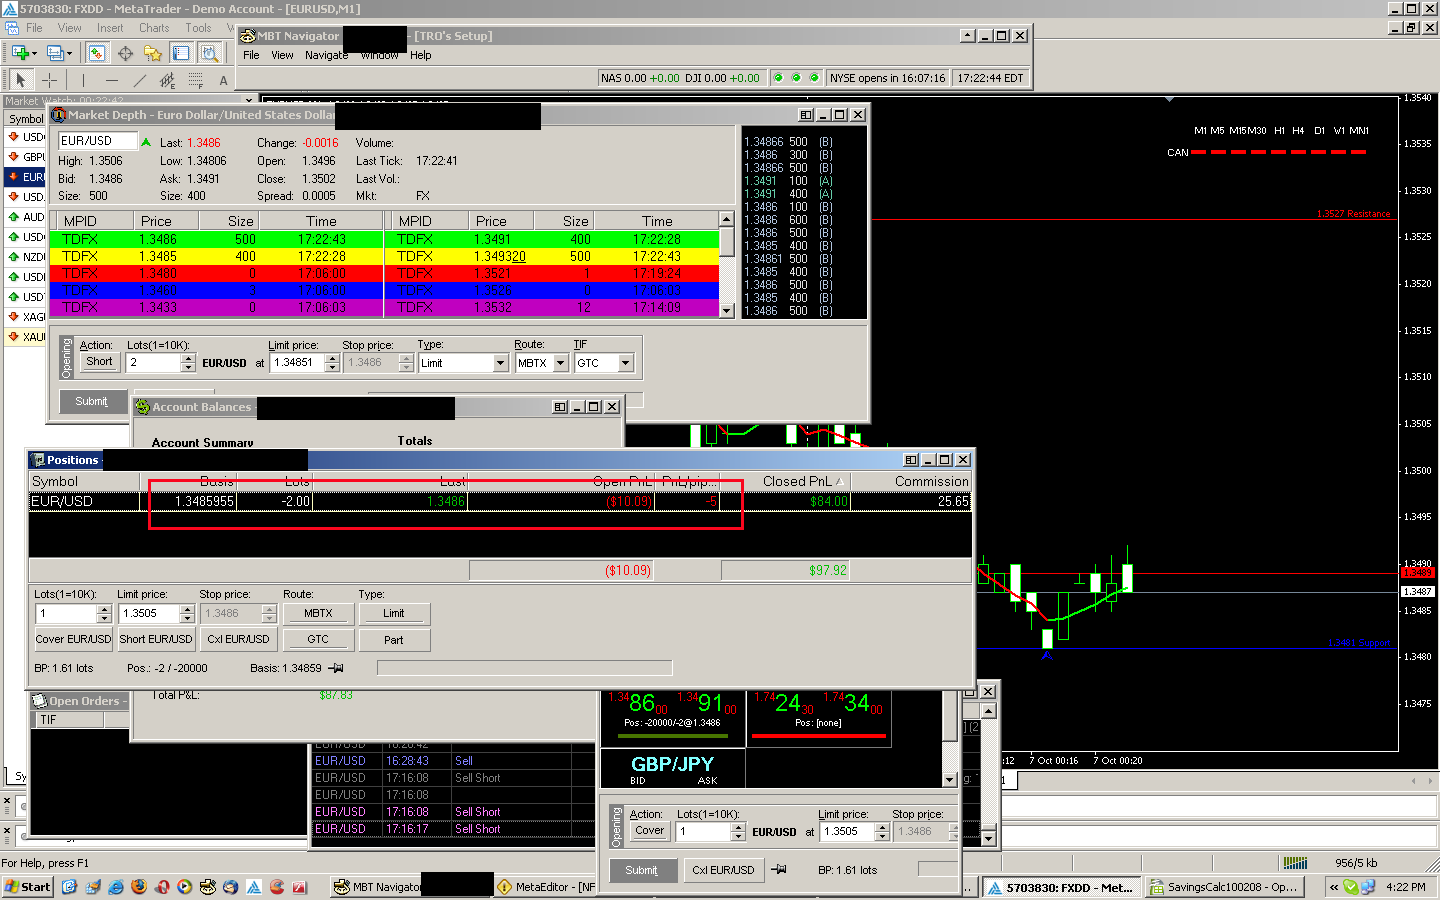Select the Draw Trendline tool
The width and height of the screenshot is (1440, 900).
(139, 80)
